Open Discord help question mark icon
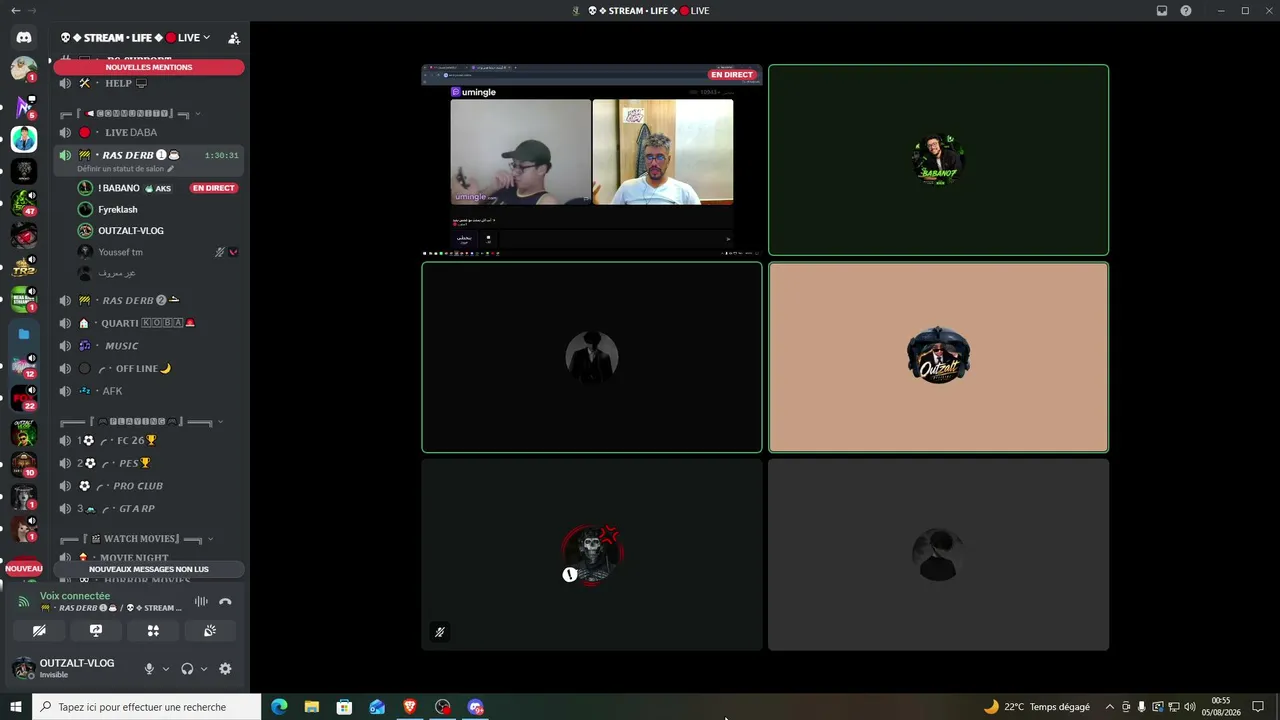Viewport: 1280px width, 720px height. pos(1186,11)
